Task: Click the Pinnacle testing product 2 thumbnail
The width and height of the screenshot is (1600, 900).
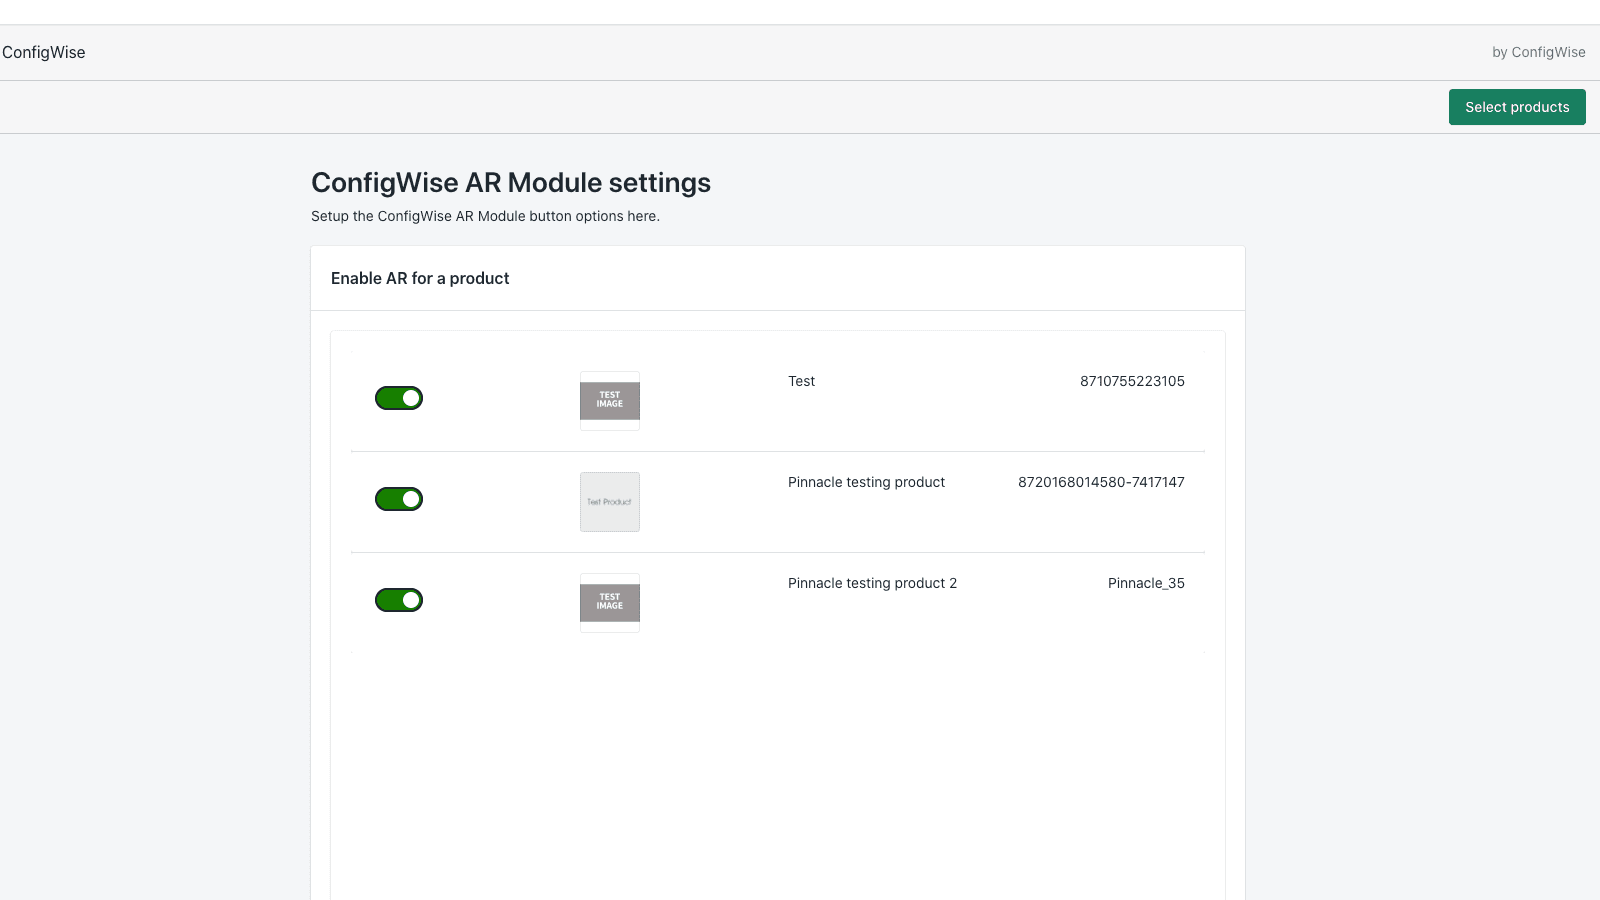Action: click(x=609, y=603)
